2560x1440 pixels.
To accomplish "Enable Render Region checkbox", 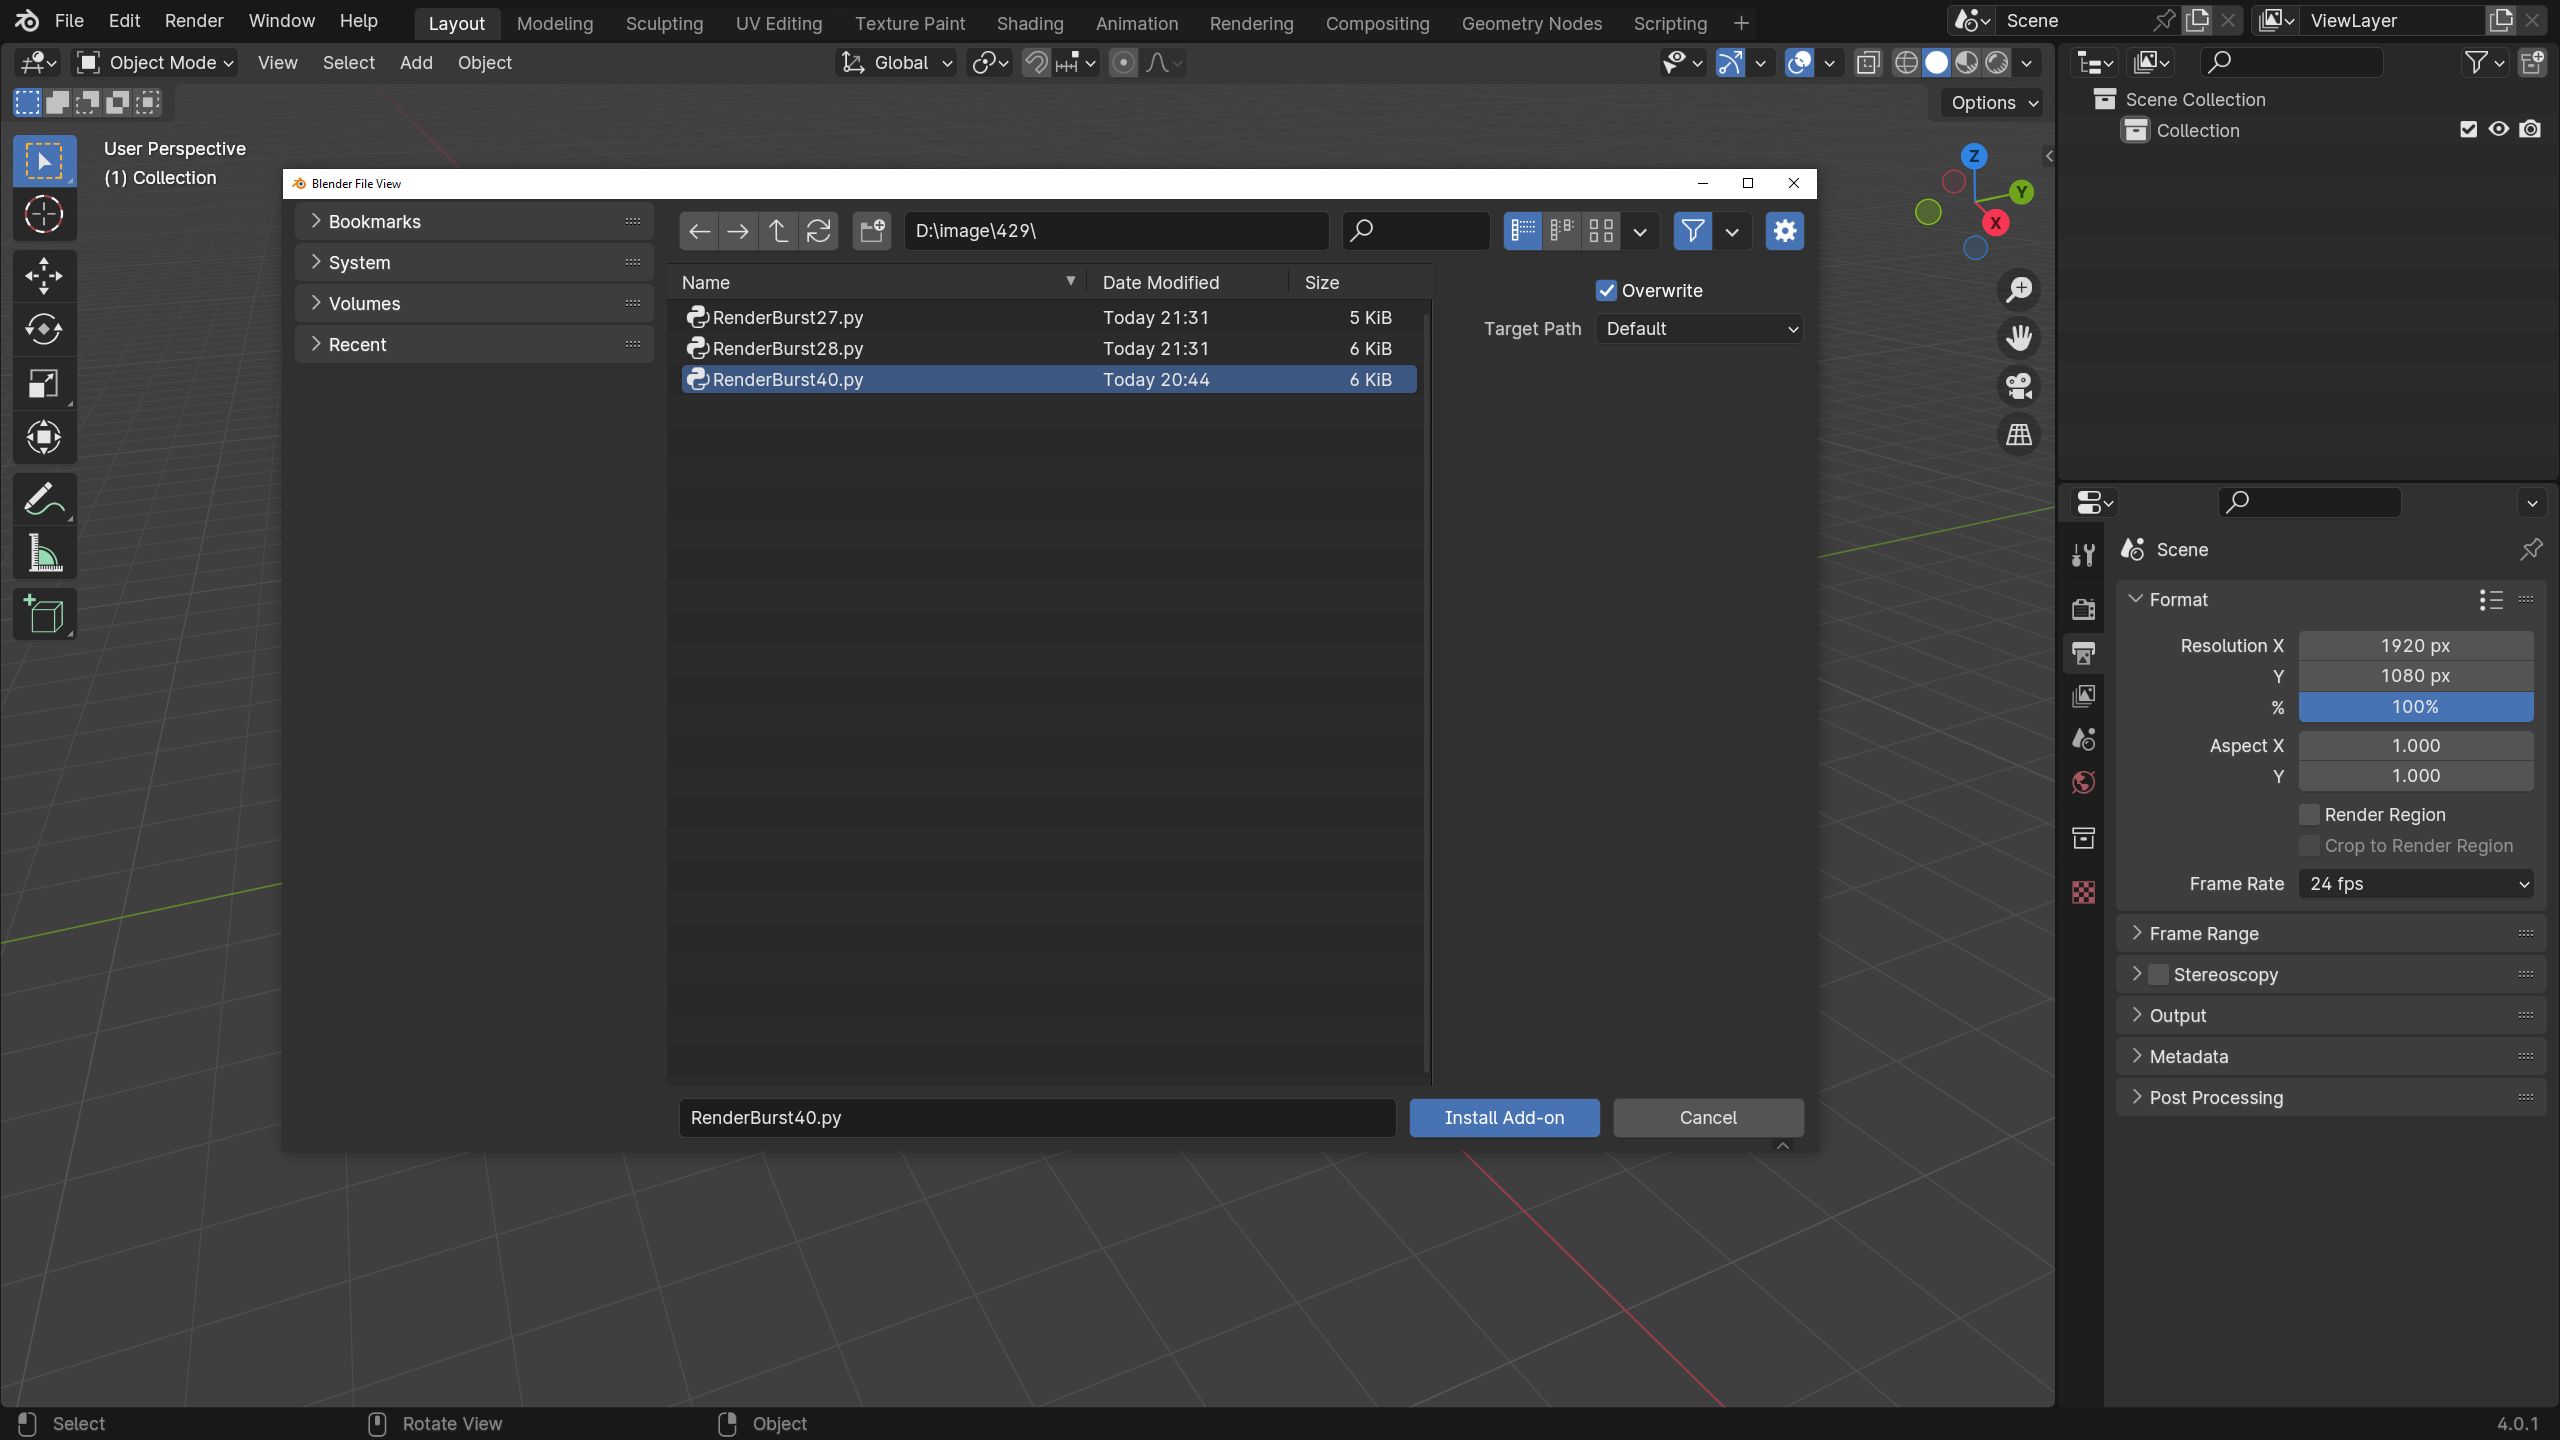I will (x=2309, y=815).
